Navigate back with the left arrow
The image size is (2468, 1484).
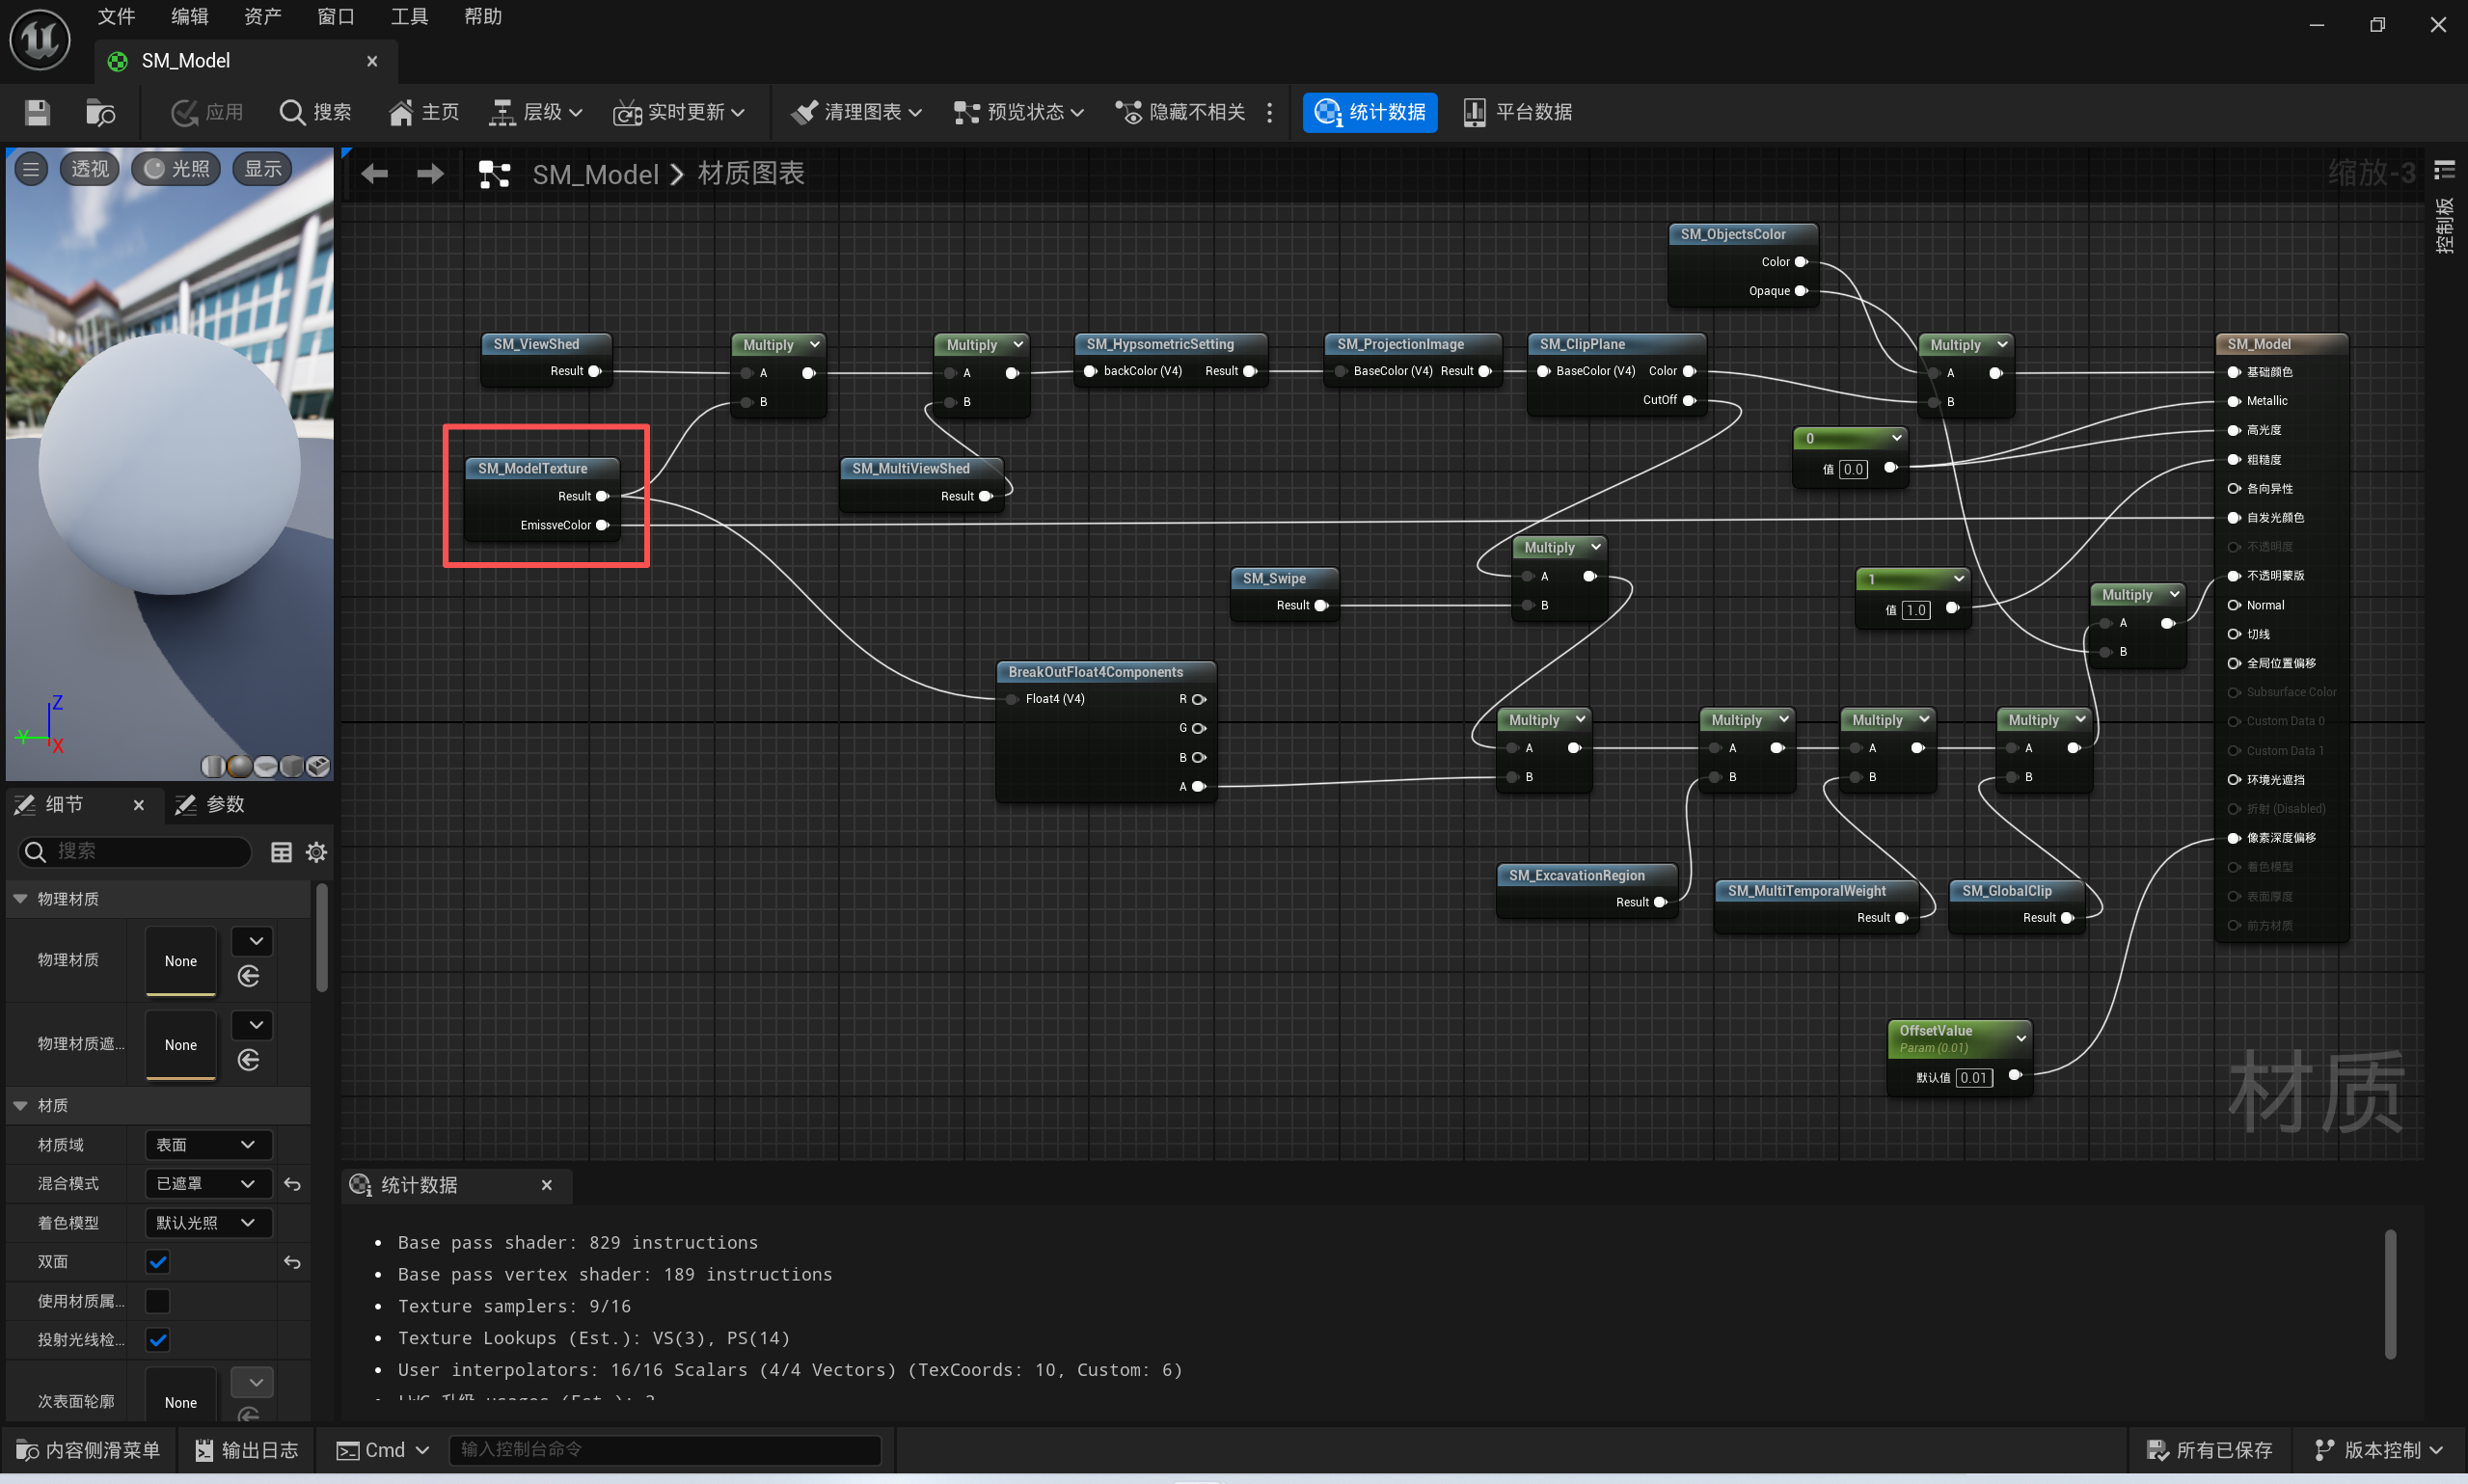click(375, 174)
